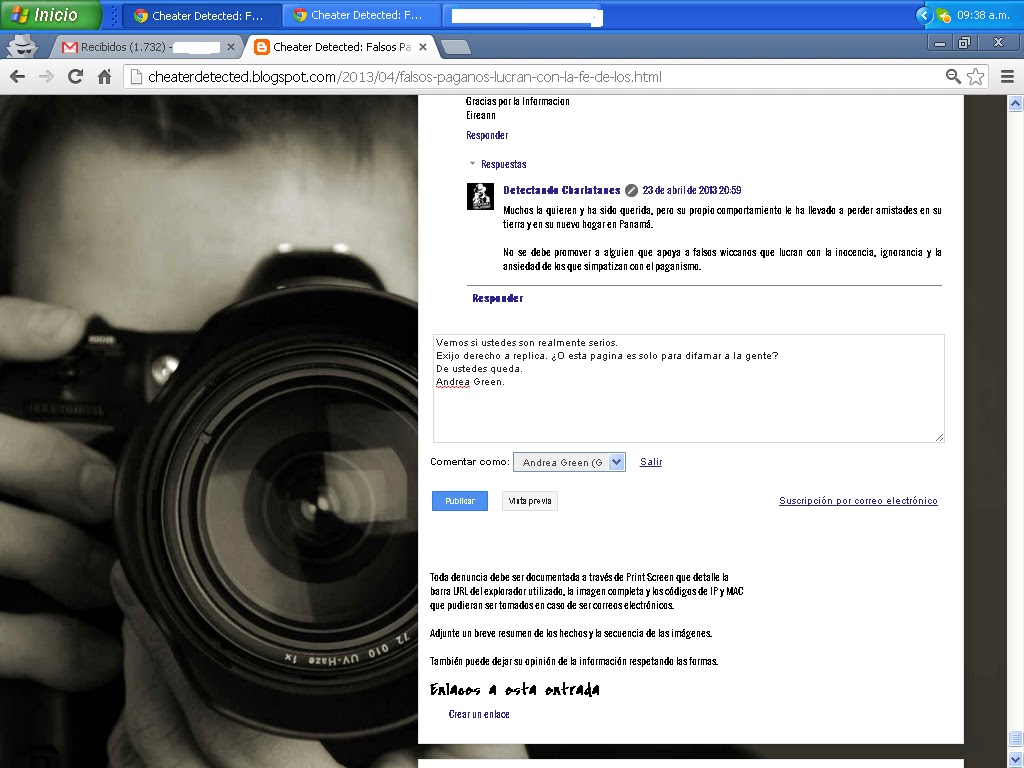Bookmark this page with the star icon
Viewport: 1024px width, 768px height.
click(976, 76)
